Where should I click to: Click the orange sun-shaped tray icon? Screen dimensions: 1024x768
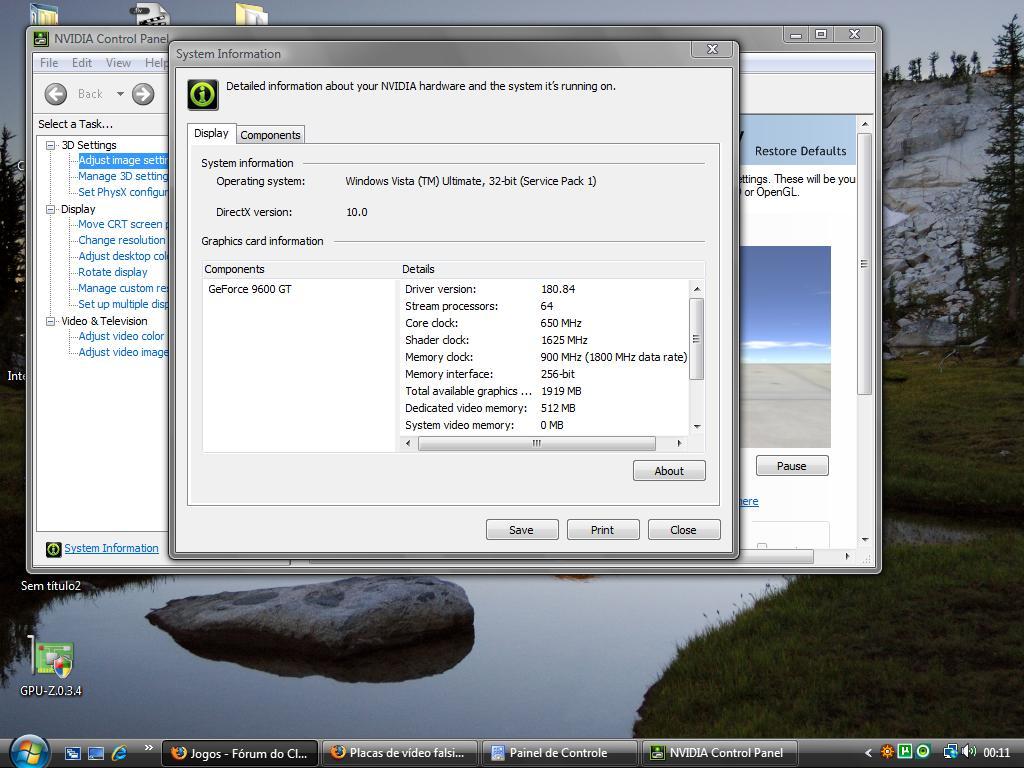(x=887, y=752)
